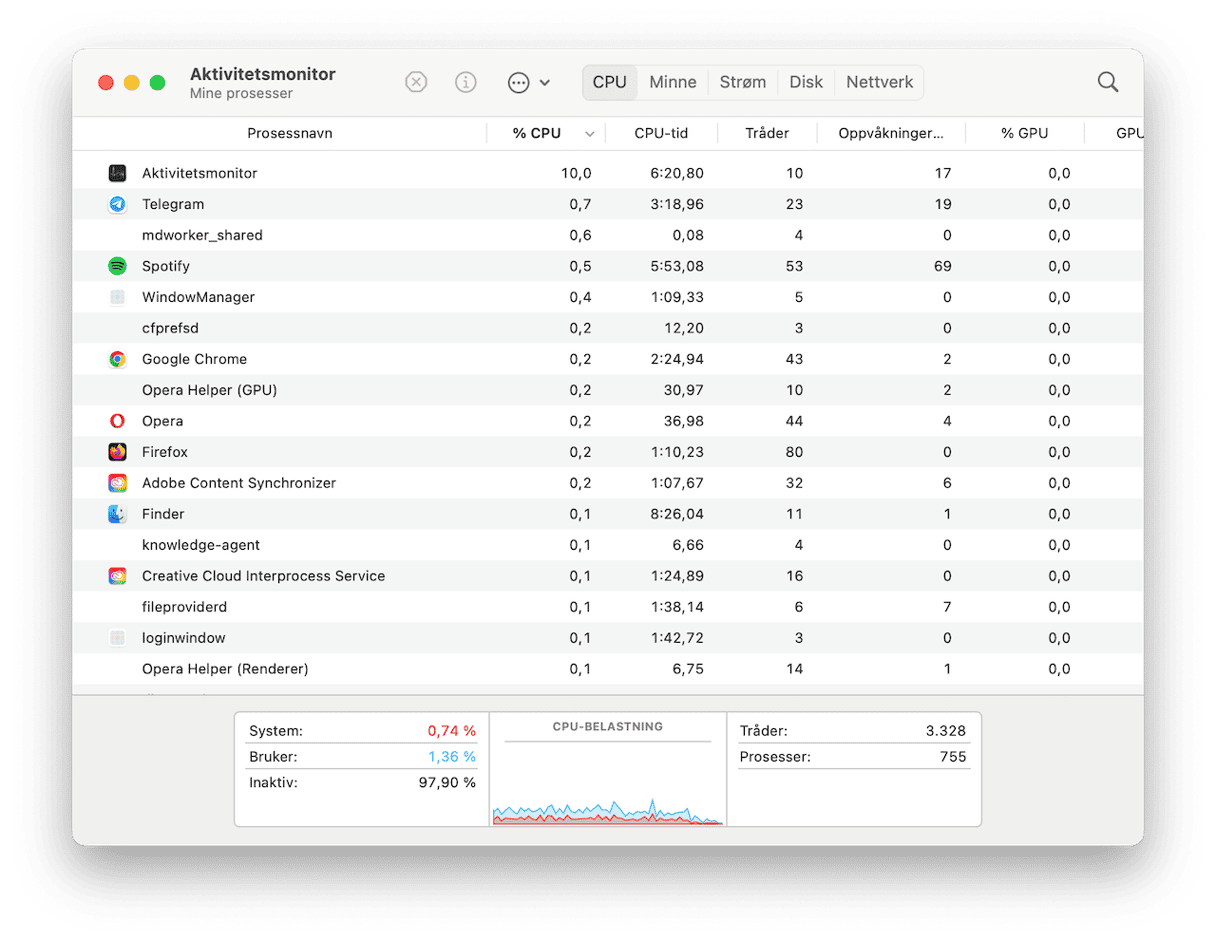Click CPU-tid value 8:26,04 for Finder

tap(677, 514)
